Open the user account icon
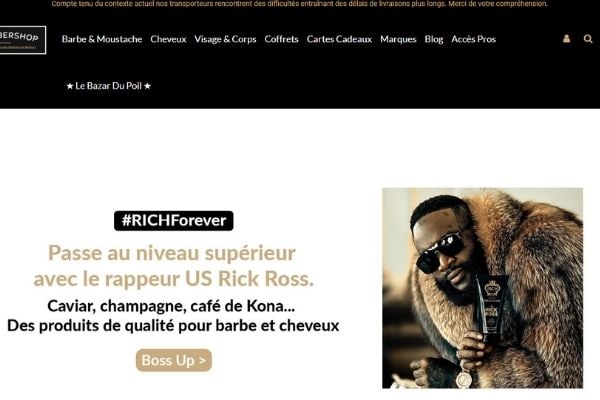The height and width of the screenshot is (400, 600). point(566,39)
